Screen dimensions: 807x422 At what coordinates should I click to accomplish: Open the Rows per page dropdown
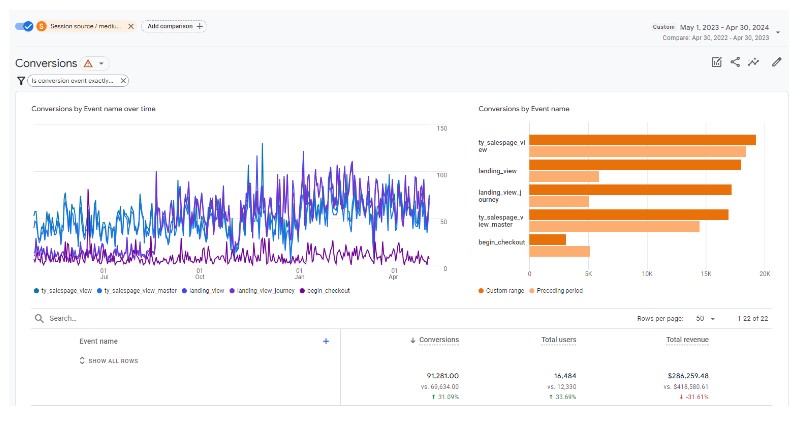click(x=705, y=319)
